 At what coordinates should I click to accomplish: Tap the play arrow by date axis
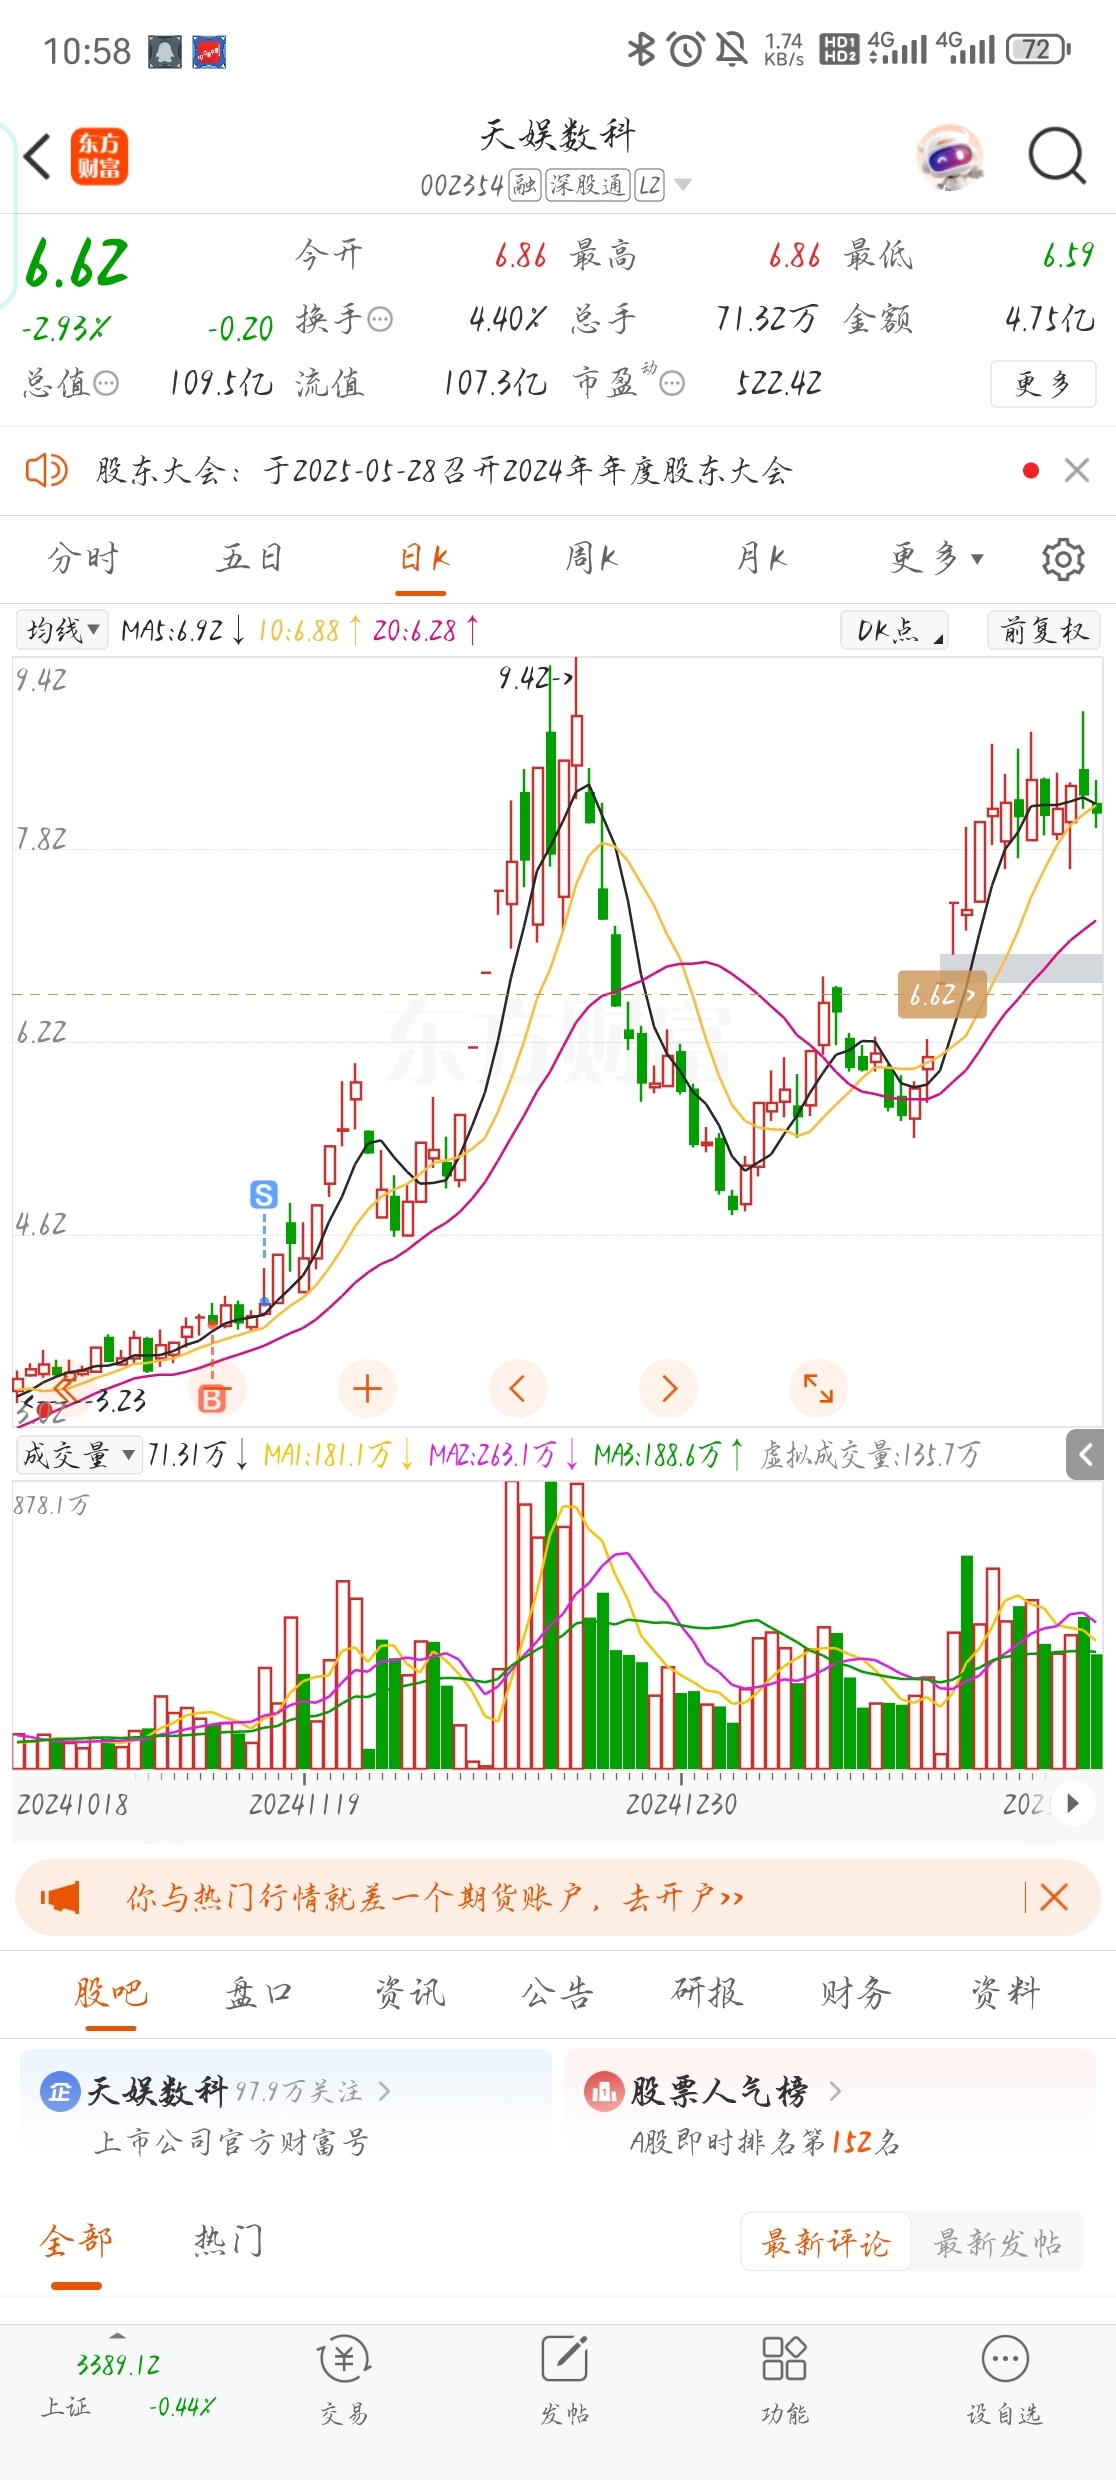1074,1803
